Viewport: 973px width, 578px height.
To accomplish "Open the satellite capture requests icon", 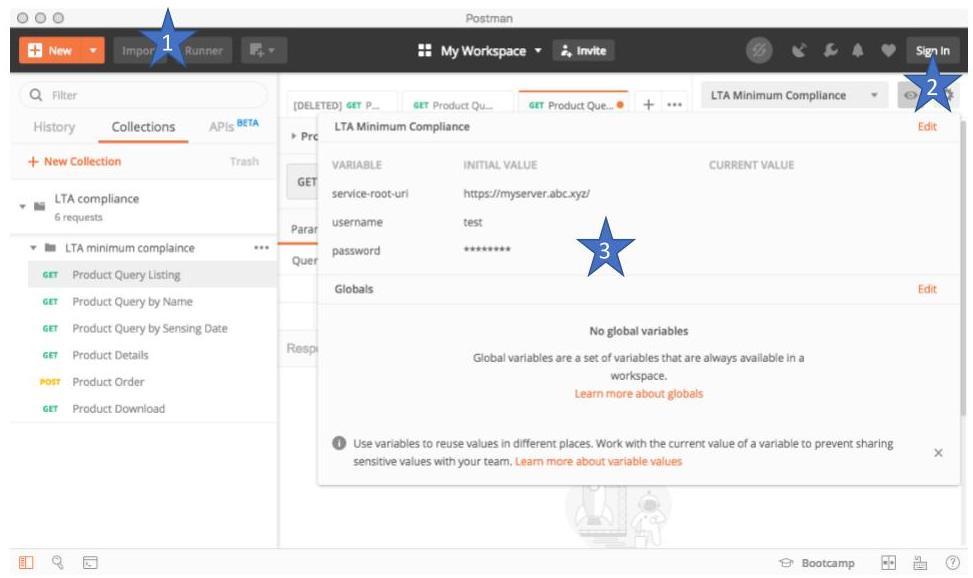I will [x=799, y=51].
